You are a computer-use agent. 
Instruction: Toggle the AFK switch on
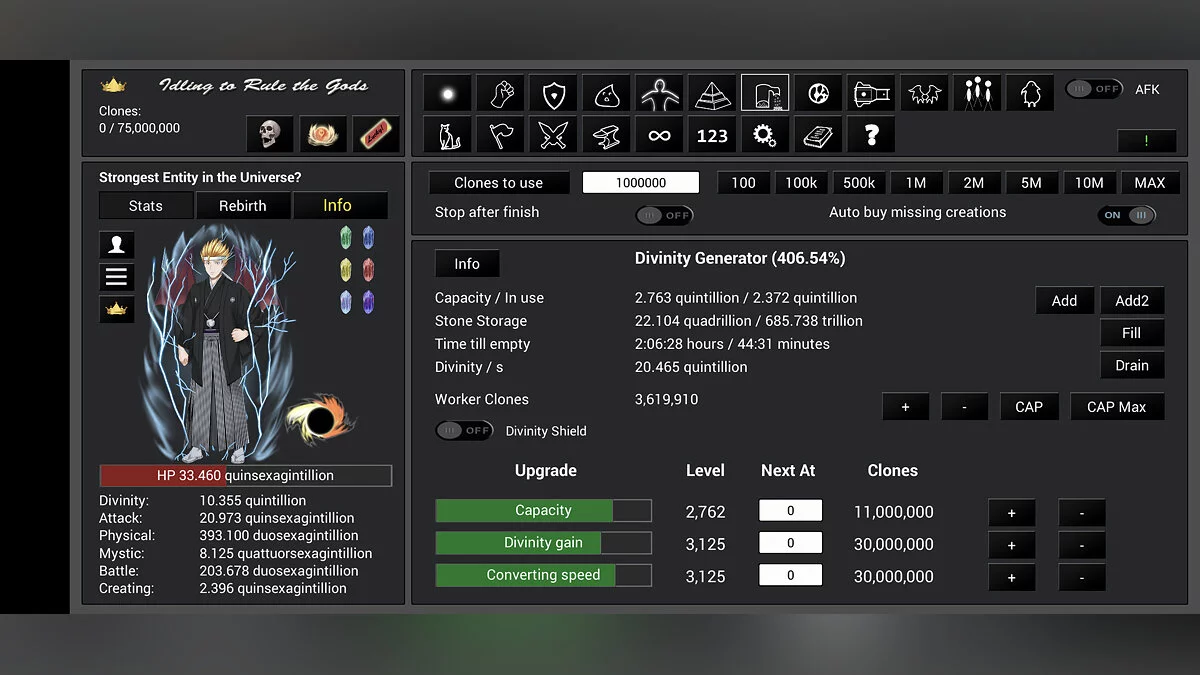[x=1094, y=88]
